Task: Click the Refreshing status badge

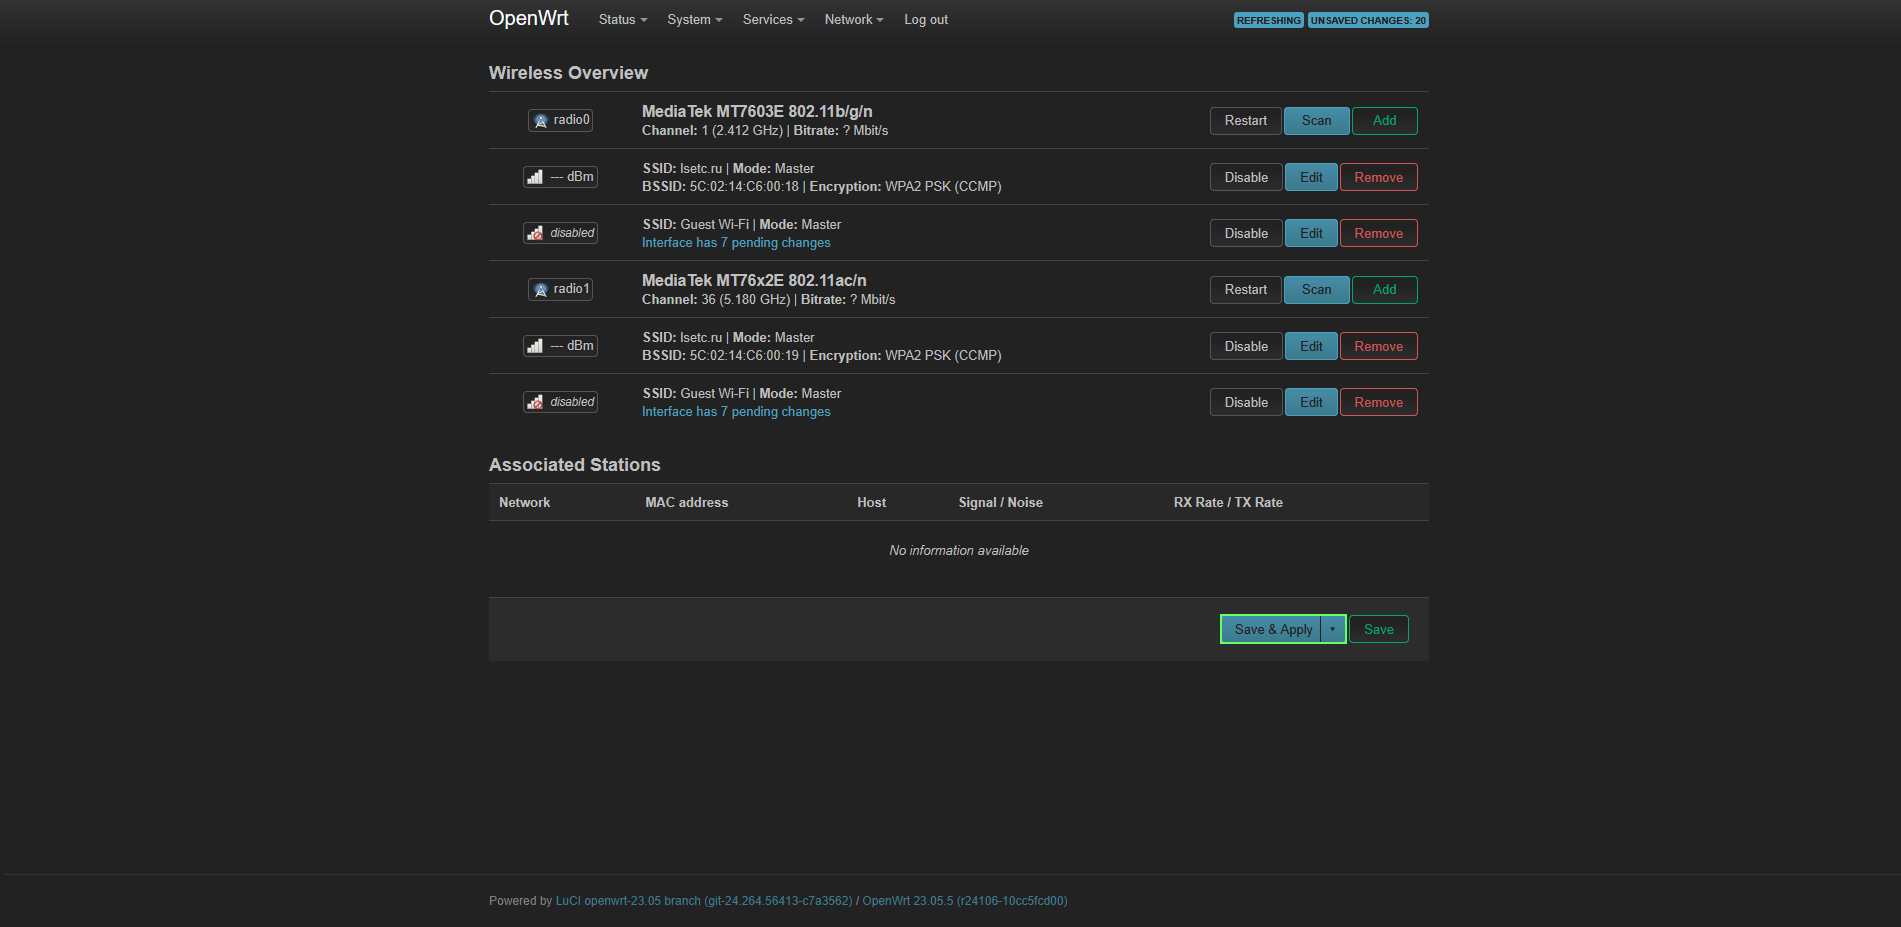Action: tap(1268, 20)
